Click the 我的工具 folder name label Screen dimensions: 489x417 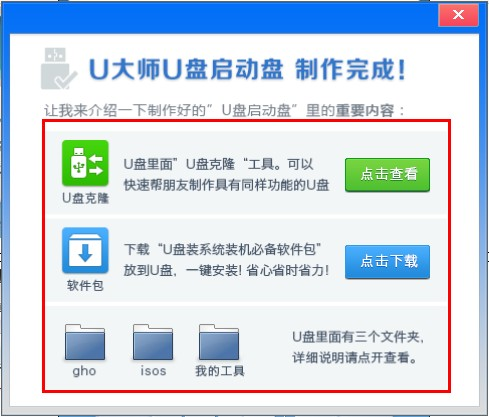point(220,371)
